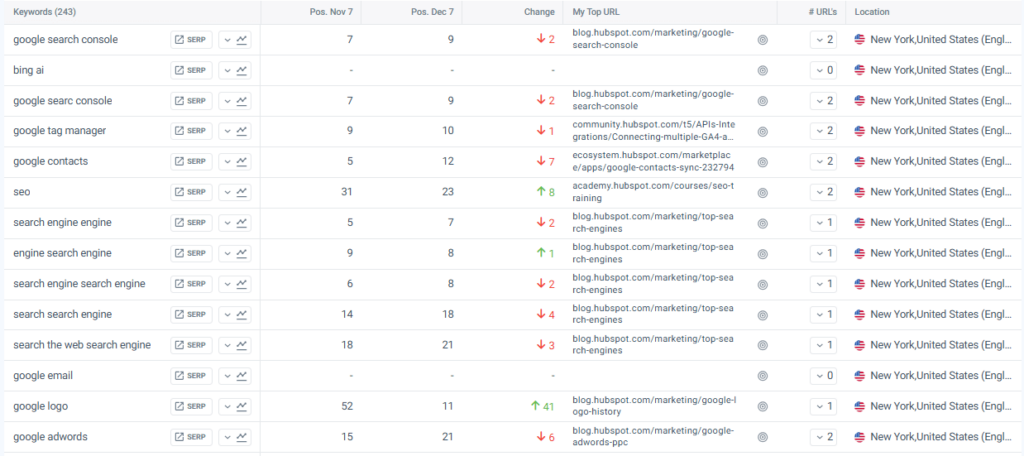Open SERP for google search console
Image resolution: width=1024 pixels, height=456 pixels.
click(x=191, y=40)
